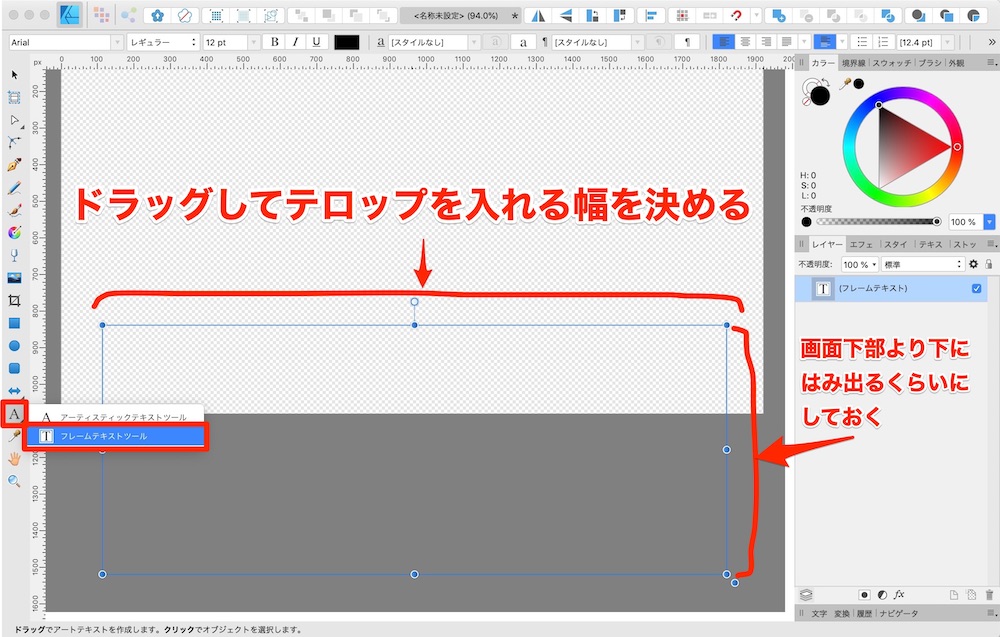The width and height of the screenshot is (1000, 637).
Task: Open the 12.4 pt leading dropdown
Action: click(948, 42)
